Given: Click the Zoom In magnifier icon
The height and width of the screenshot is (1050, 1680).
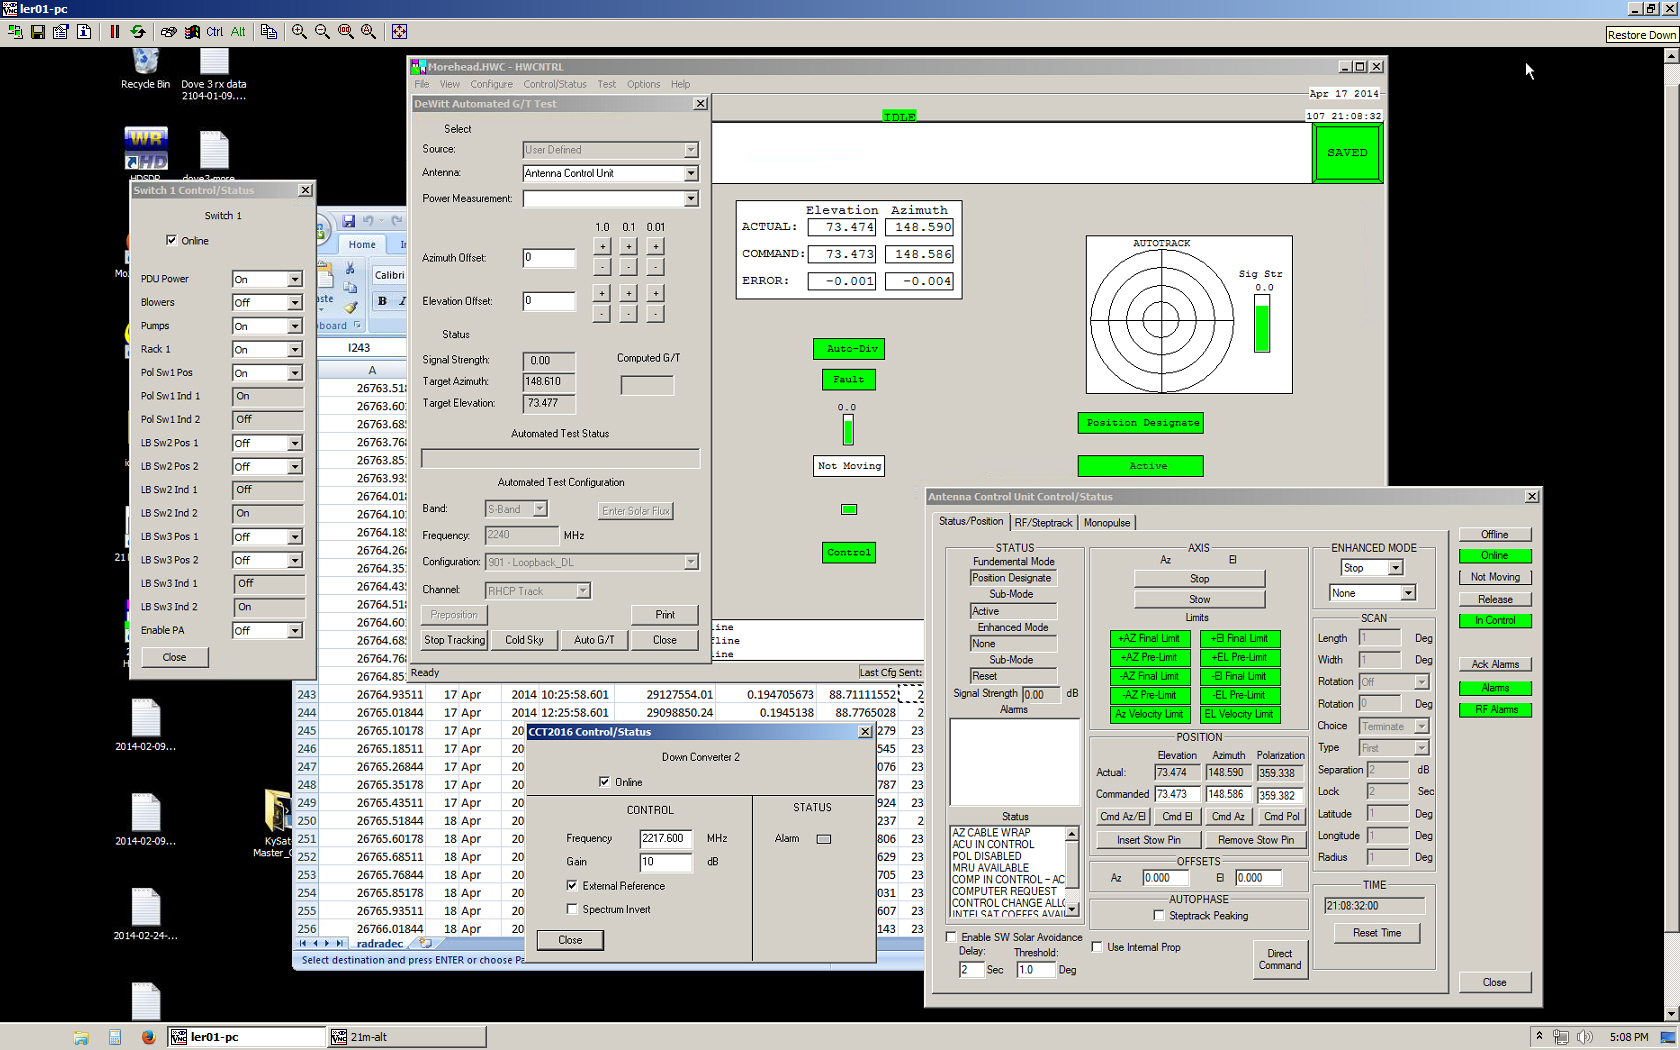Looking at the screenshot, I should pyautogui.click(x=299, y=32).
